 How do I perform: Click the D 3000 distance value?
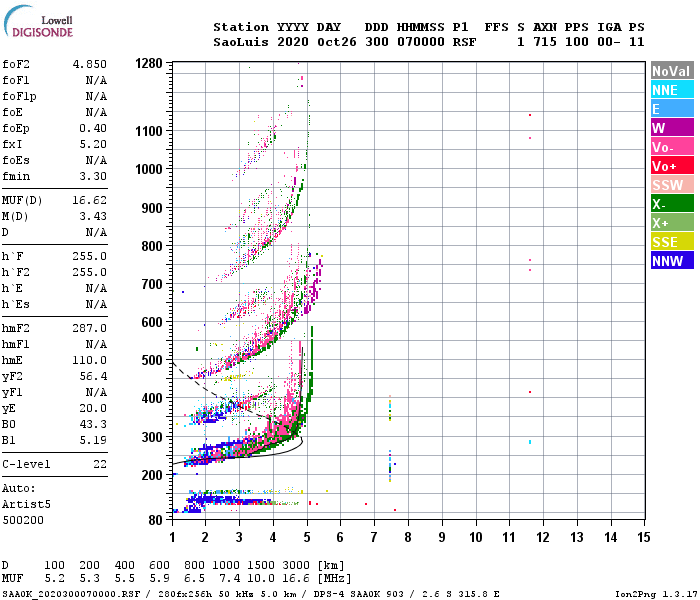[x=296, y=565]
